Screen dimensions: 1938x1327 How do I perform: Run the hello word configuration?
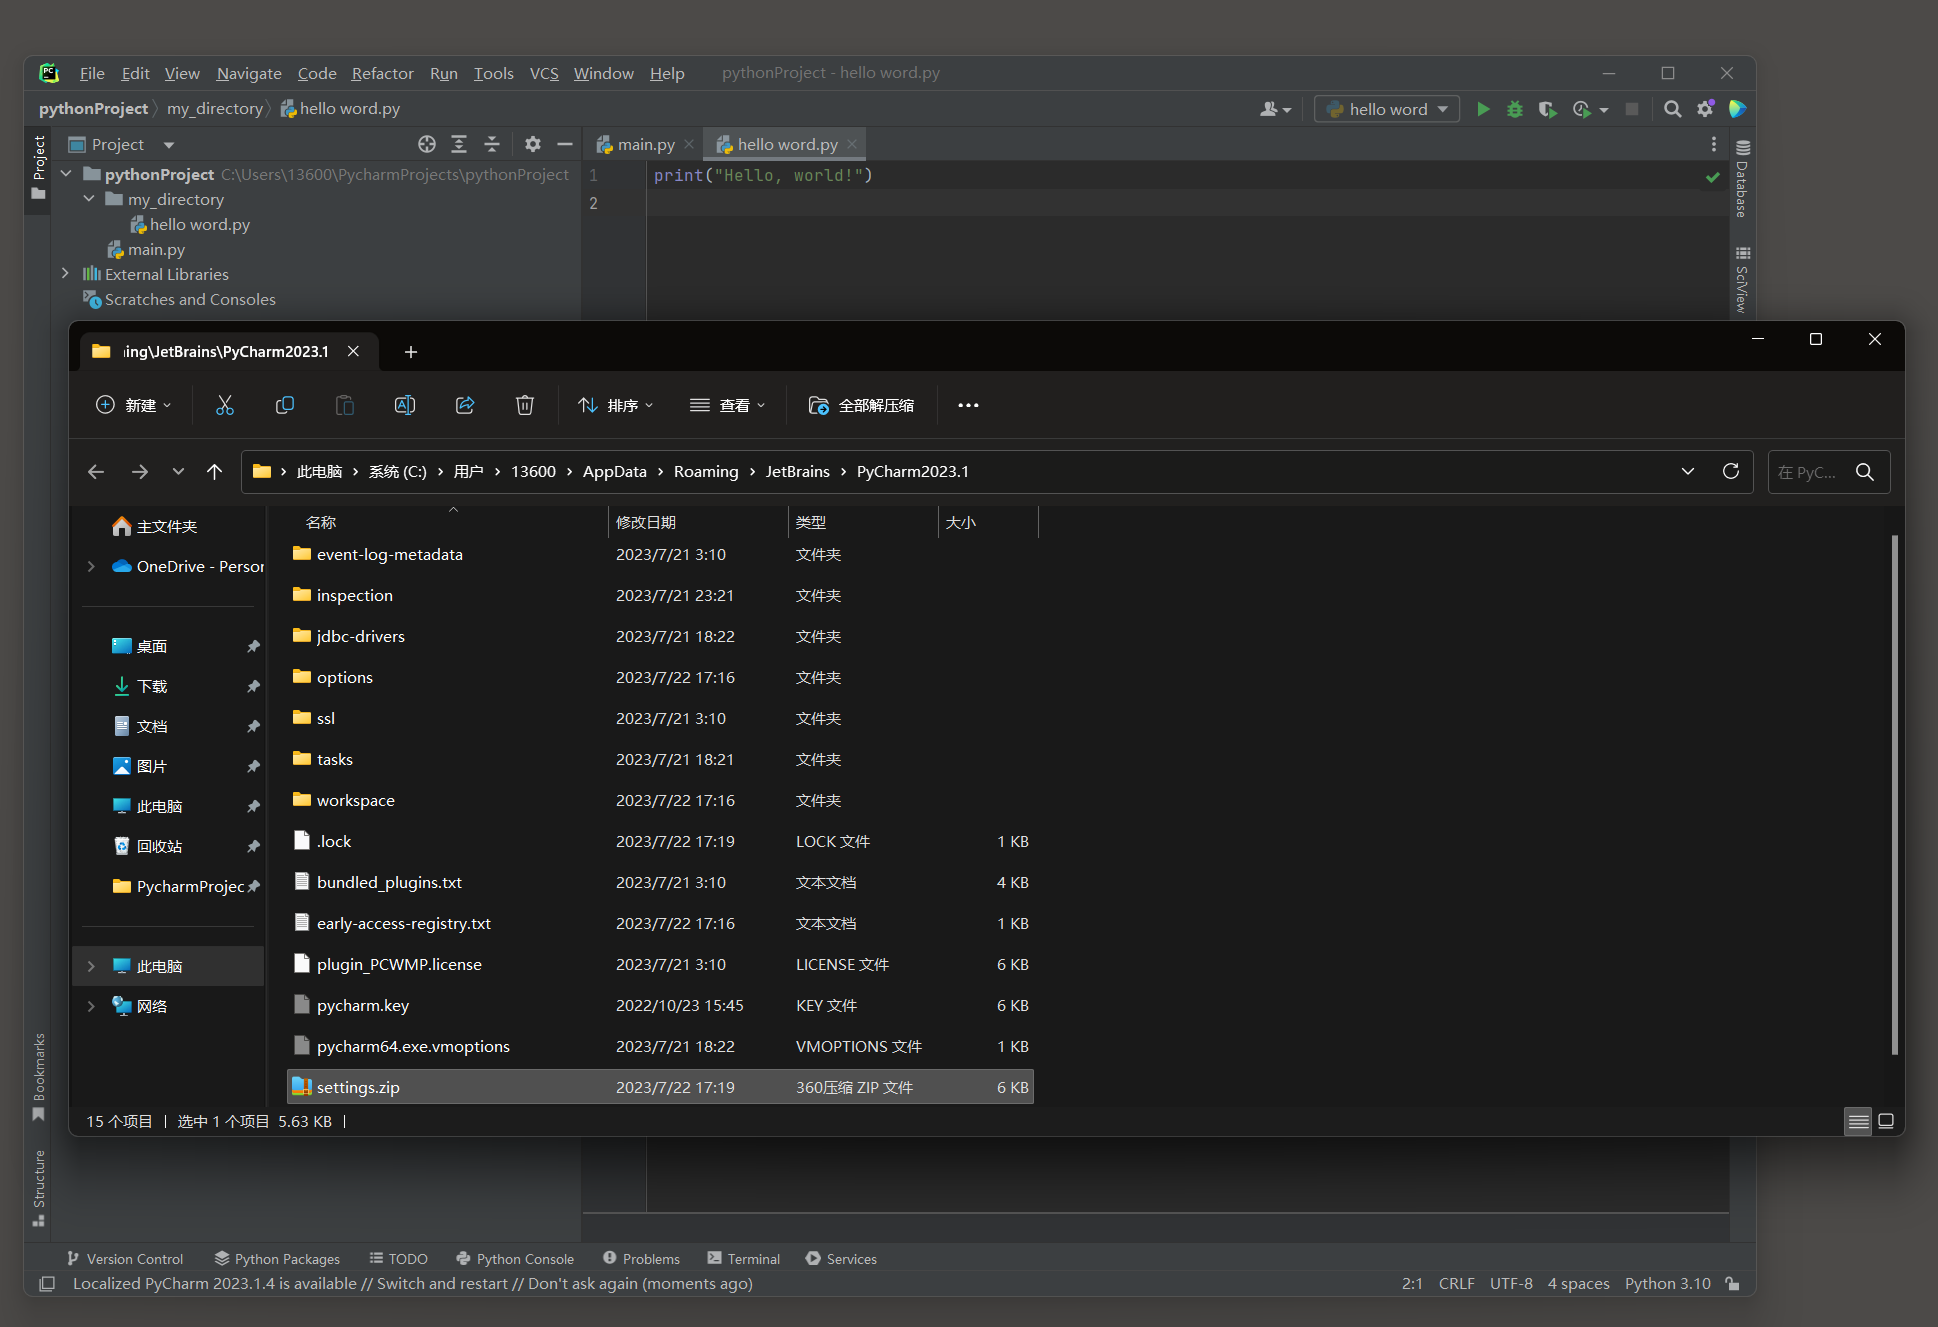1483,109
